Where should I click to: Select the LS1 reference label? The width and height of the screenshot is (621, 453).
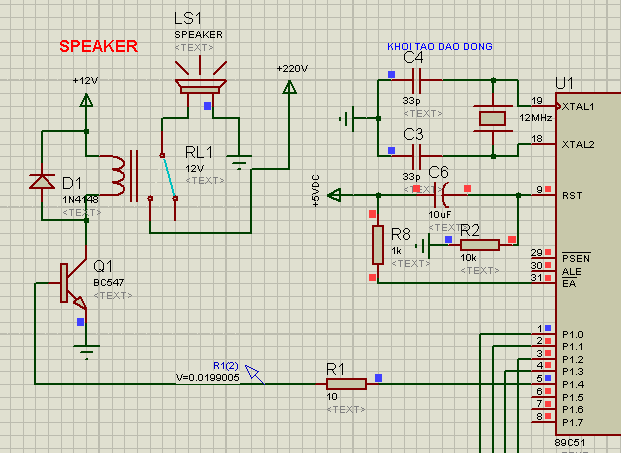click(188, 18)
